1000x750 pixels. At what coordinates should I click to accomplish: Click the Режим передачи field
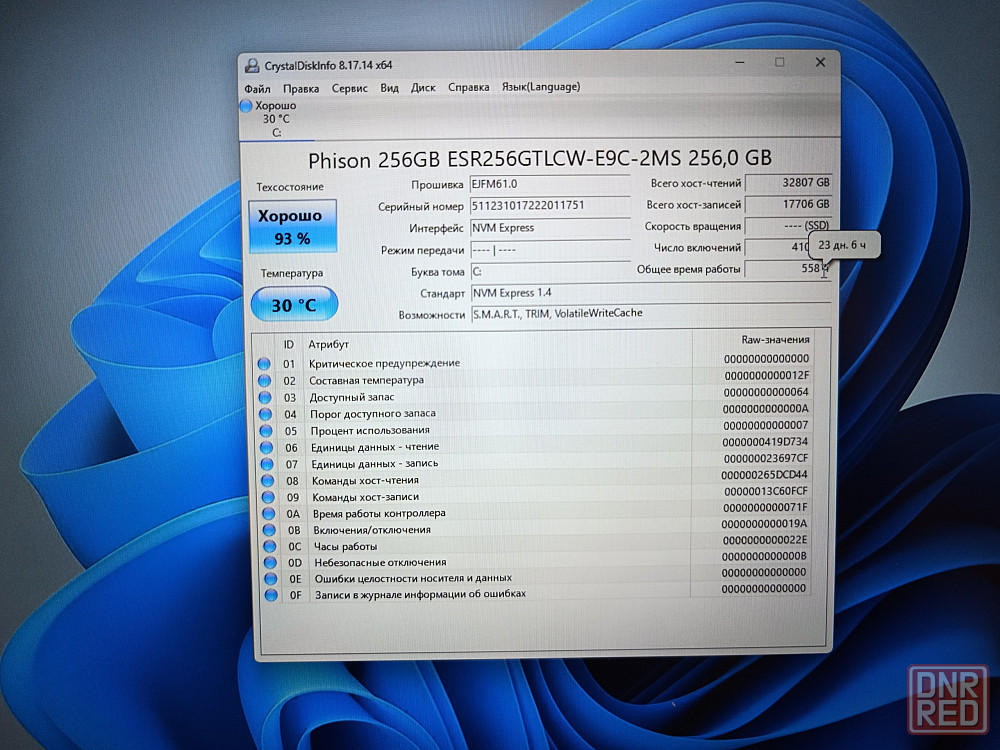click(550, 249)
